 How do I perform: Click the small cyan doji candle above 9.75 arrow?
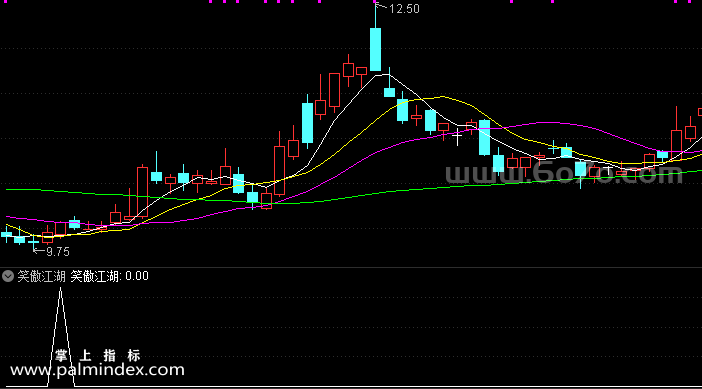(x=34, y=241)
